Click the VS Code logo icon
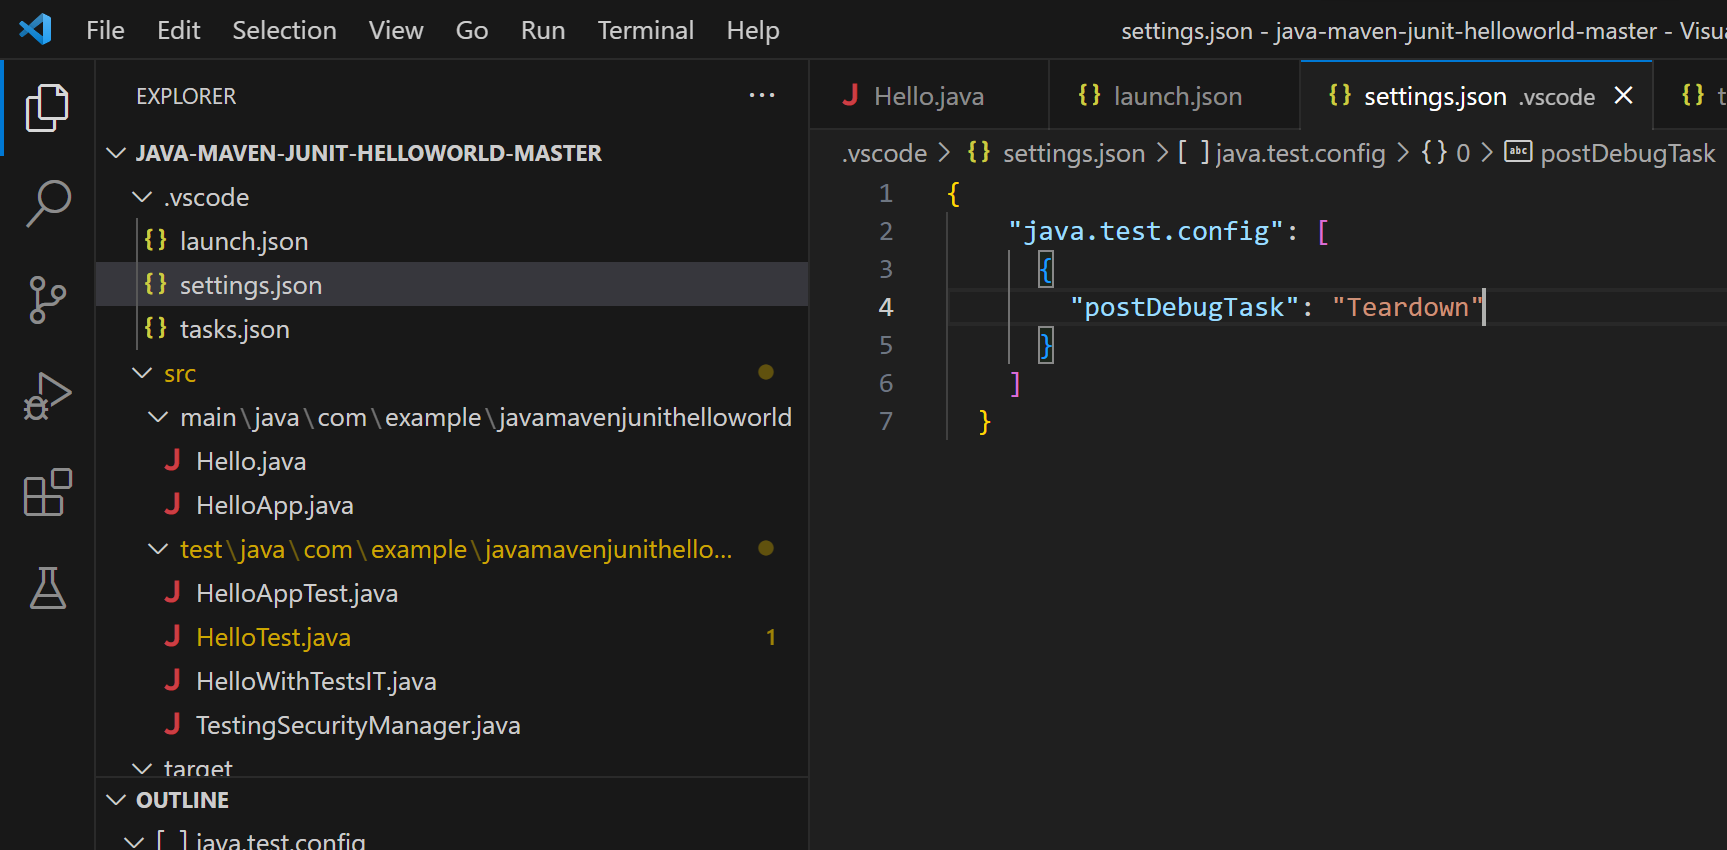The image size is (1727, 850). click(x=36, y=29)
